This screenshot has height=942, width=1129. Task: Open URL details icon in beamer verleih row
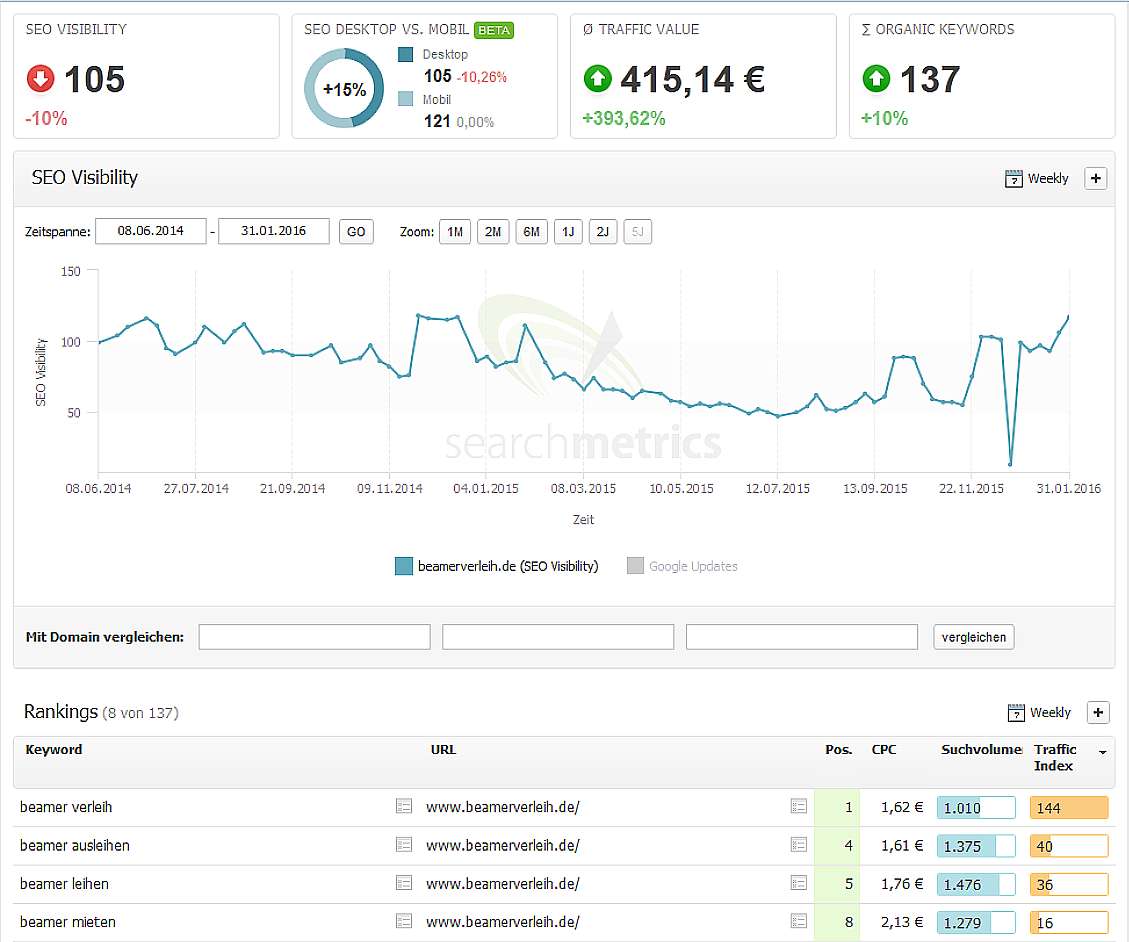[x=799, y=806]
